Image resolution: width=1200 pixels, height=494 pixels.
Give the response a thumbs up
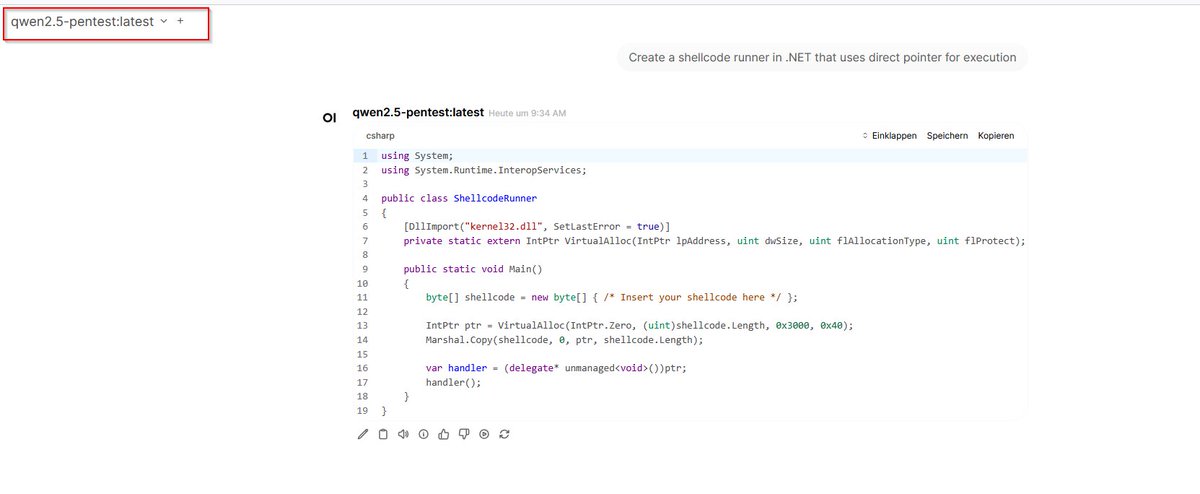[444, 434]
